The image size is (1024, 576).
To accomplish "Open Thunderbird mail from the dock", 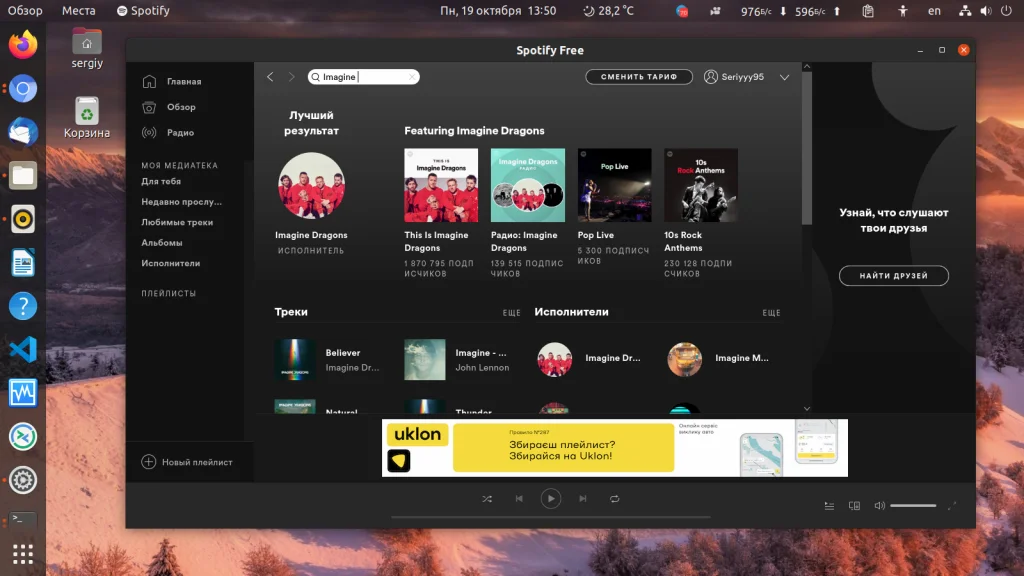I will click(x=23, y=132).
